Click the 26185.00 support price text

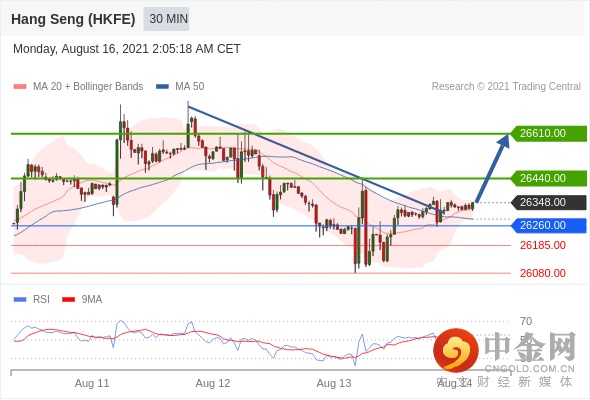[543, 245]
